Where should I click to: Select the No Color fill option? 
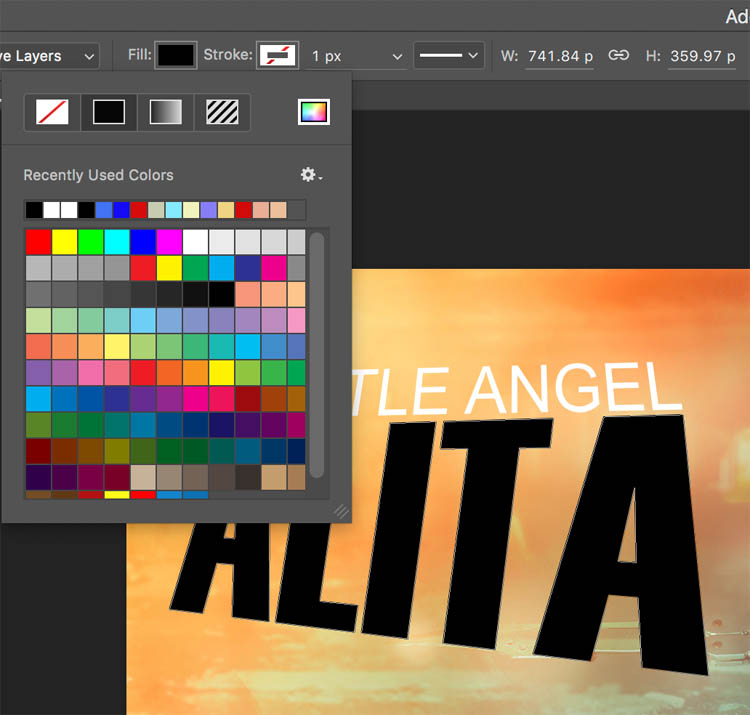click(x=52, y=112)
